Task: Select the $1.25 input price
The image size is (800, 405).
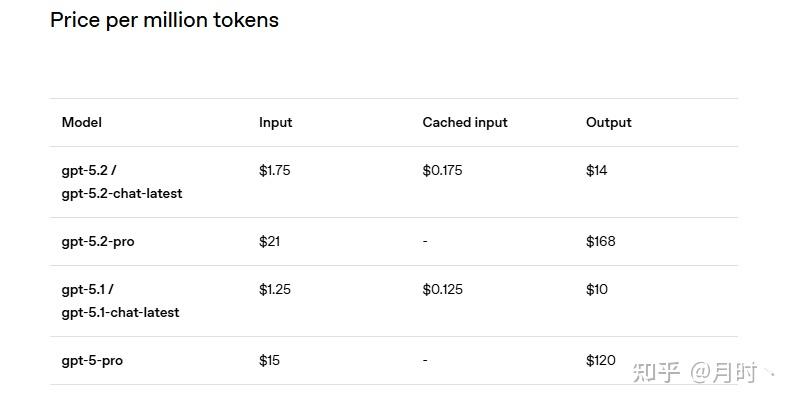Action: click(274, 289)
